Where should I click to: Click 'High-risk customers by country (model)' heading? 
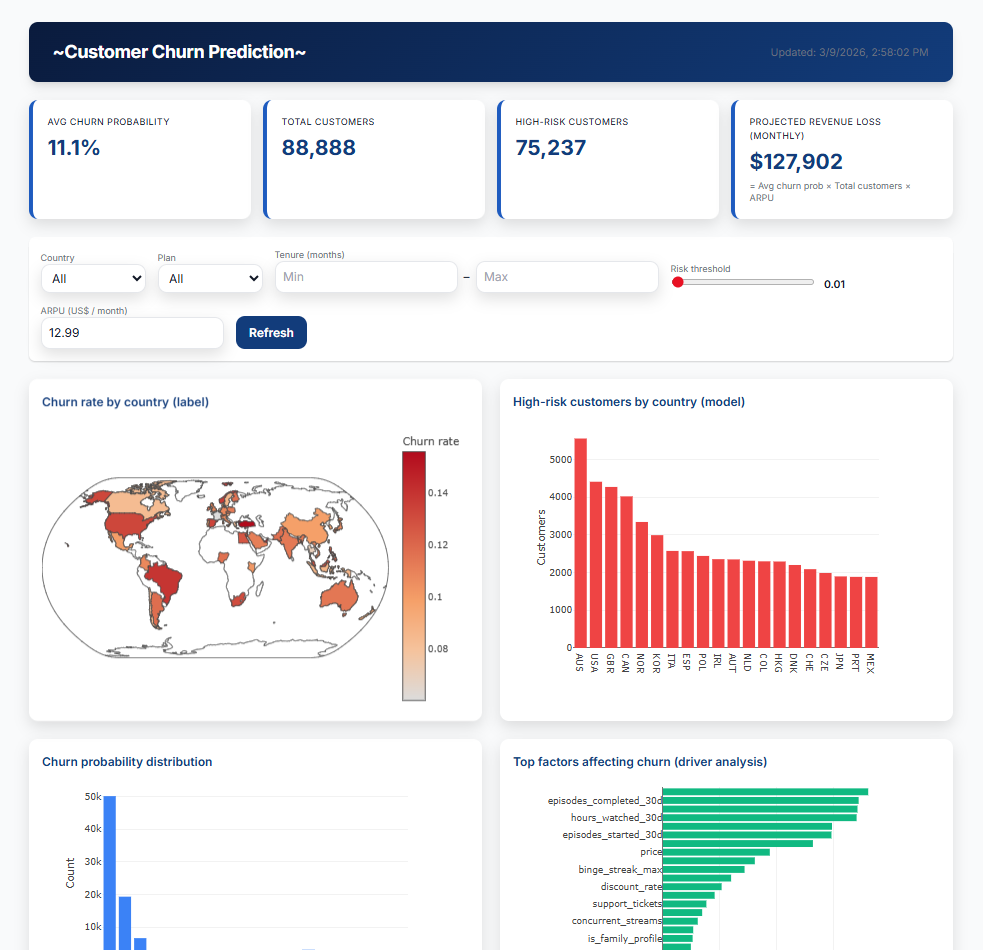pyautogui.click(x=629, y=402)
